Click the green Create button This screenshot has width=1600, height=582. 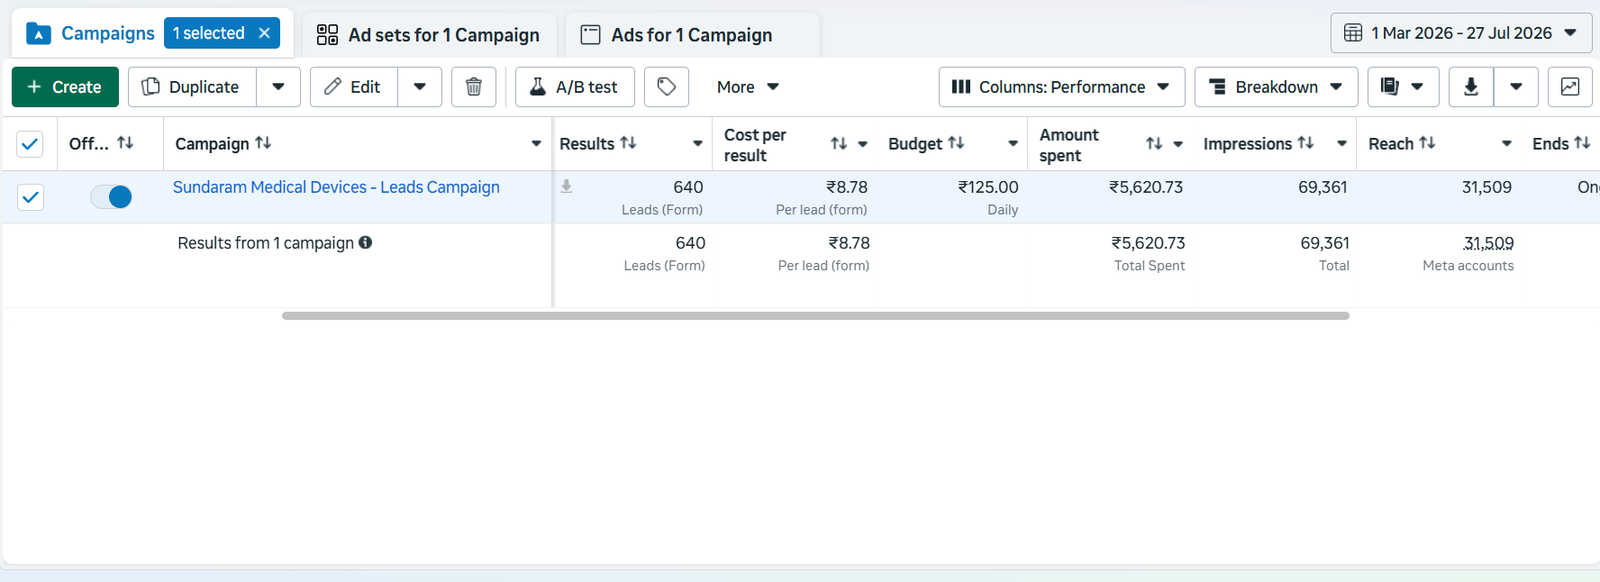click(x=65, y=87)
